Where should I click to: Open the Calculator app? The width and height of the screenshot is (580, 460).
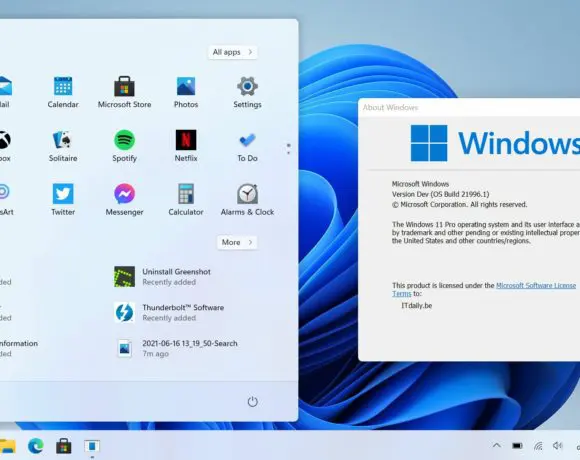tap(186, 200)
